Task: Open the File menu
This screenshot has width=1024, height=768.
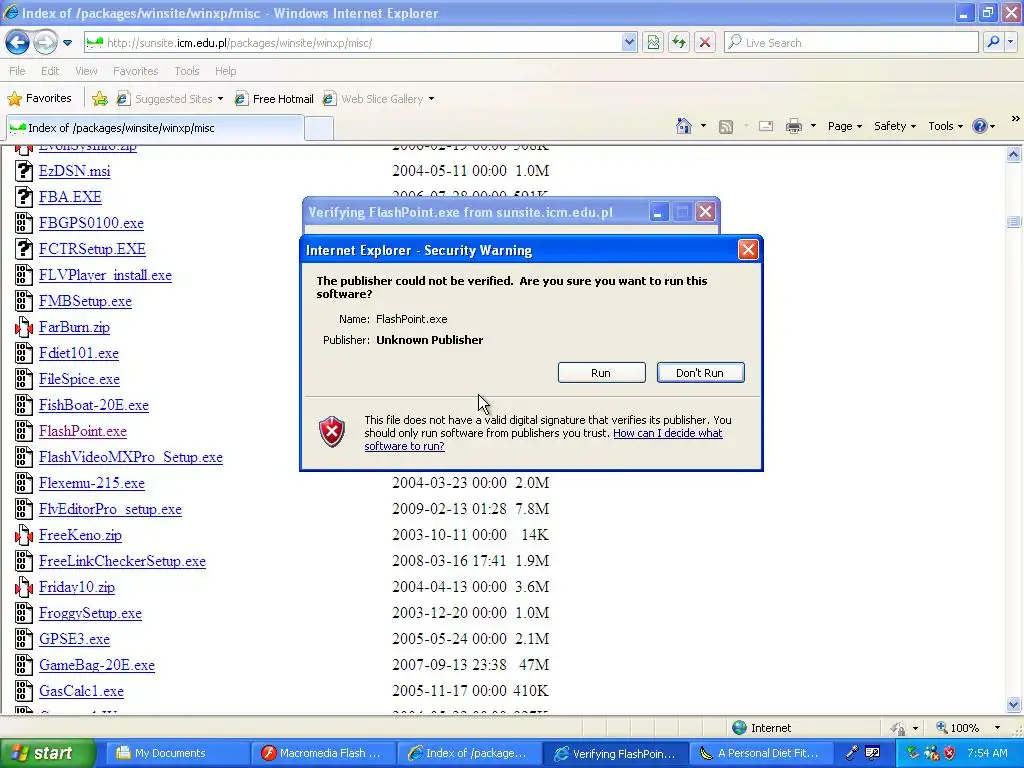Action: [x=18, y=71]
